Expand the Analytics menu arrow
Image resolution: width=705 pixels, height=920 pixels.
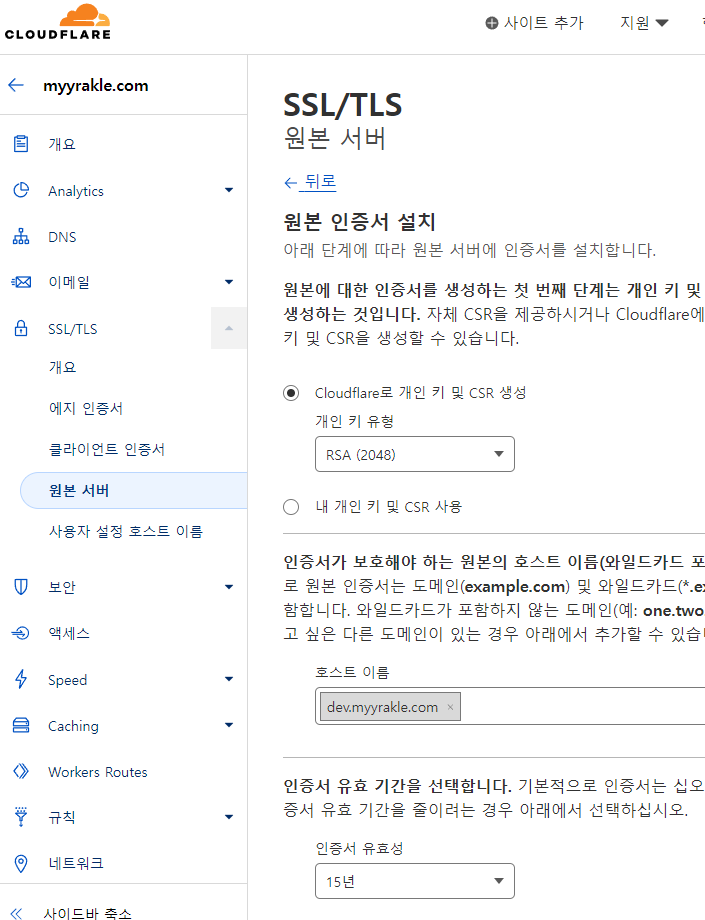pos(229,190)
